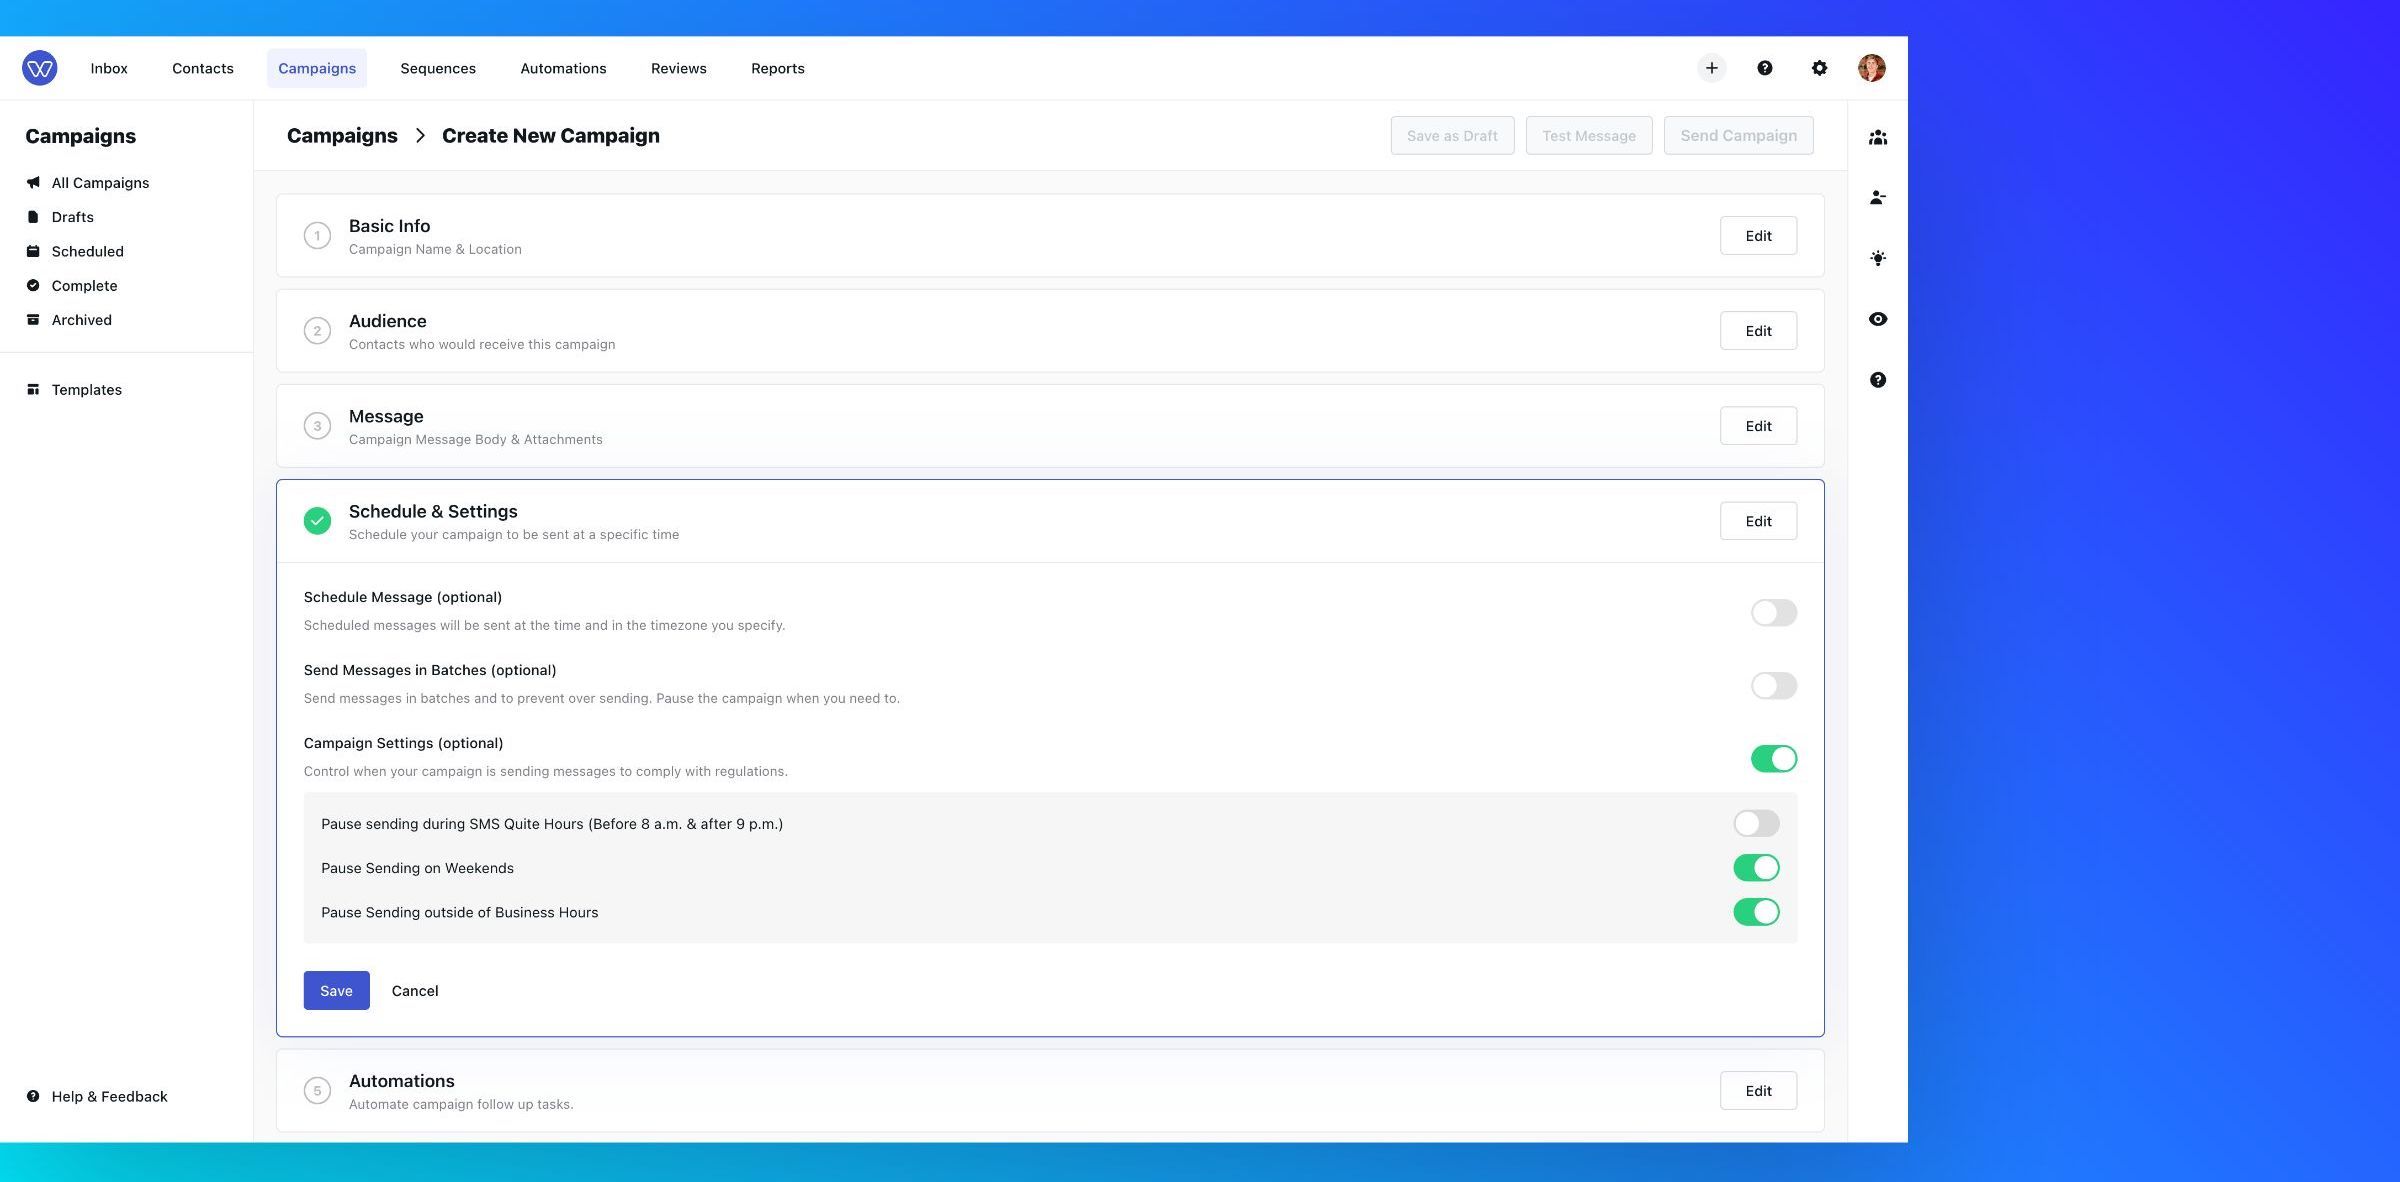Click the top bar help question icon

point(1765,68)
